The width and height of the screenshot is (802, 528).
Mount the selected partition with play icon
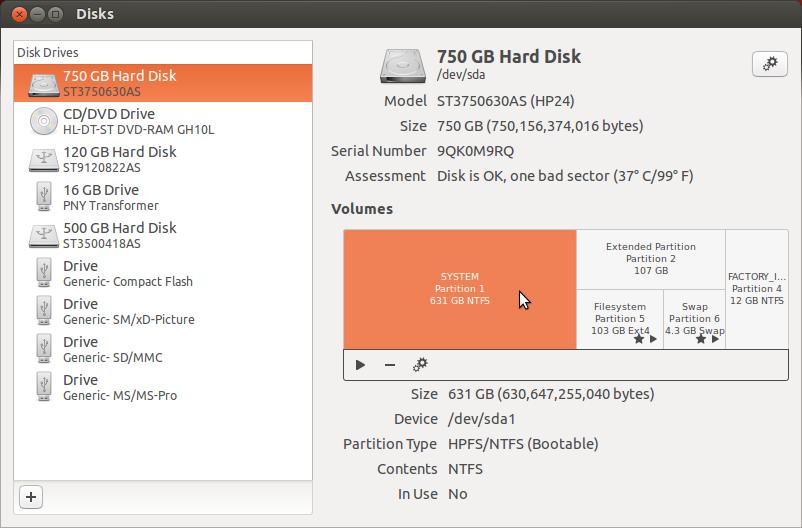(x=360, y=365)
